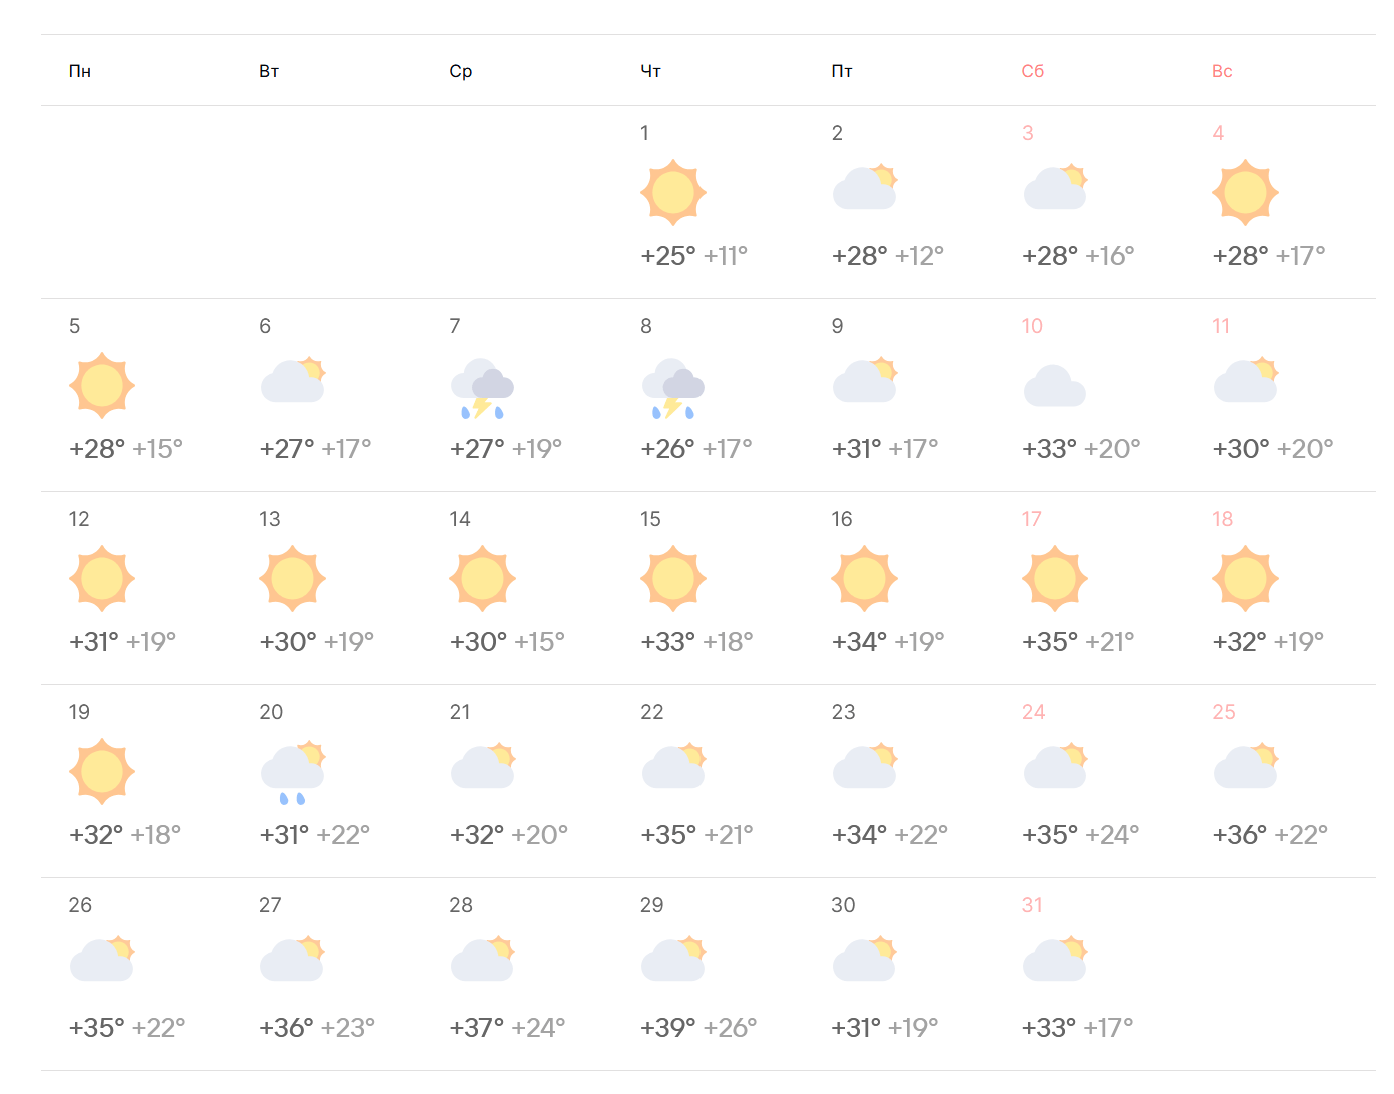
Task: Click date number 12 in the calendar
Action: [79, 519]
